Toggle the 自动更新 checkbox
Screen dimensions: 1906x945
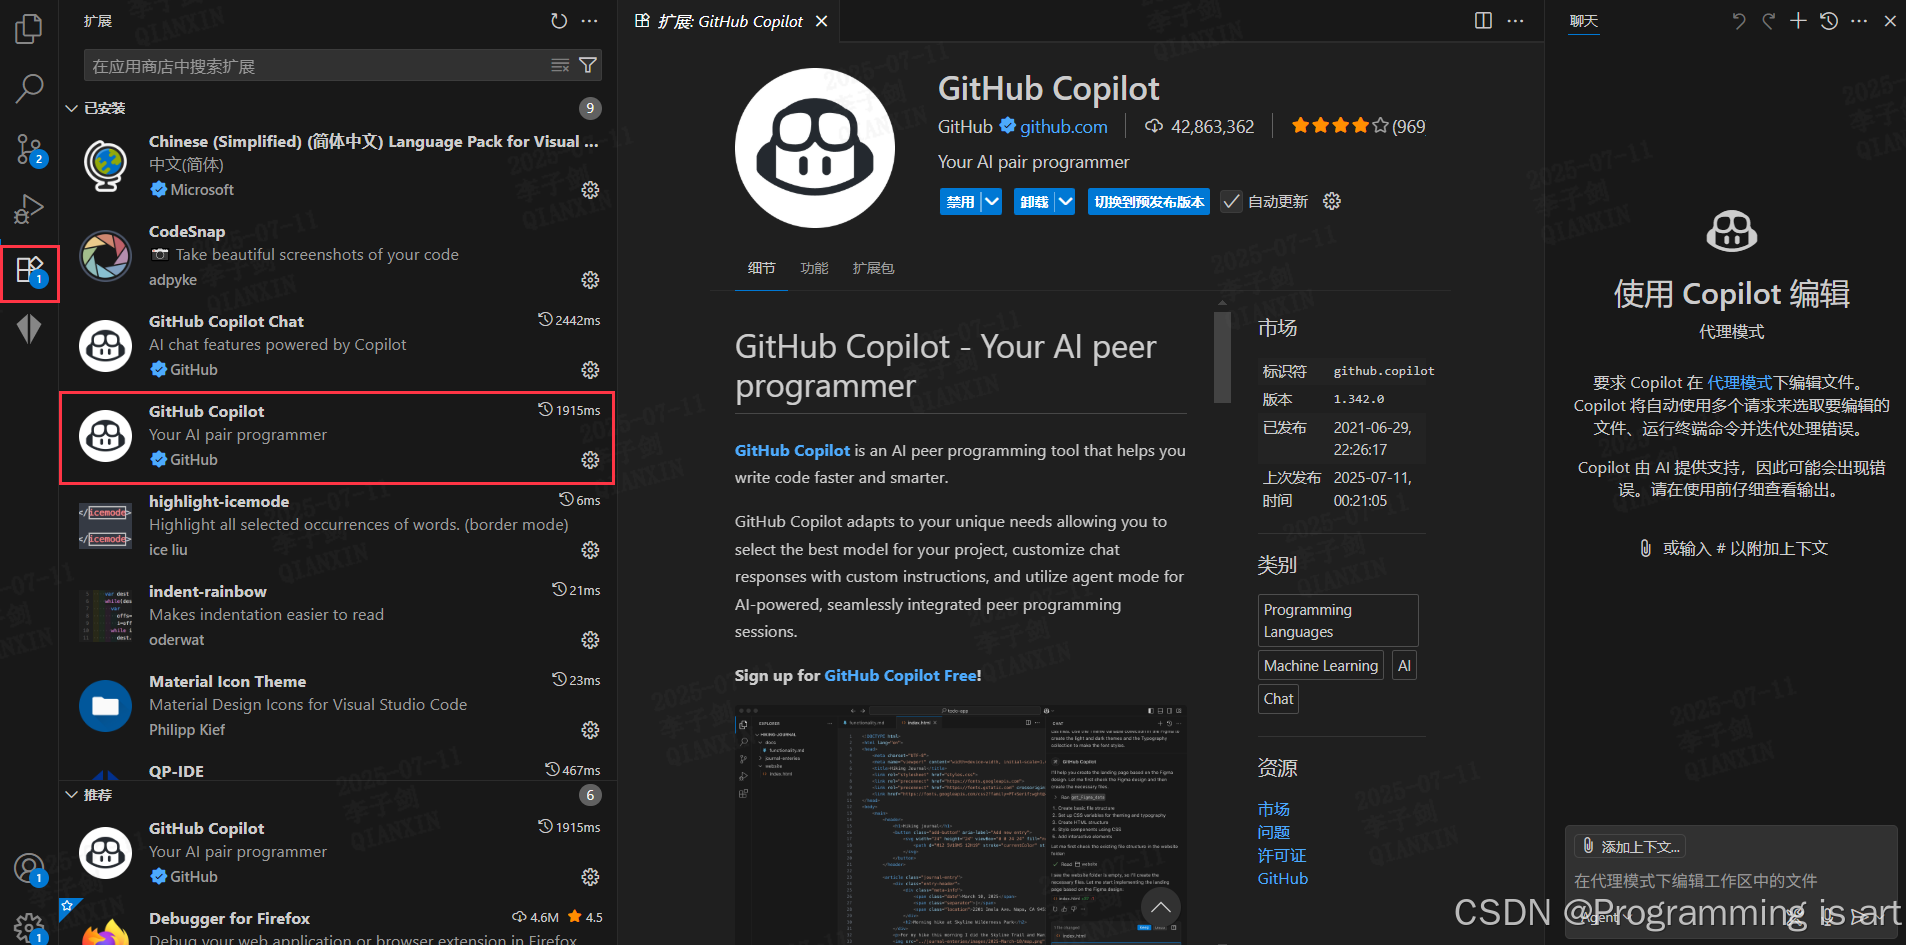[x=1231, y=202]
